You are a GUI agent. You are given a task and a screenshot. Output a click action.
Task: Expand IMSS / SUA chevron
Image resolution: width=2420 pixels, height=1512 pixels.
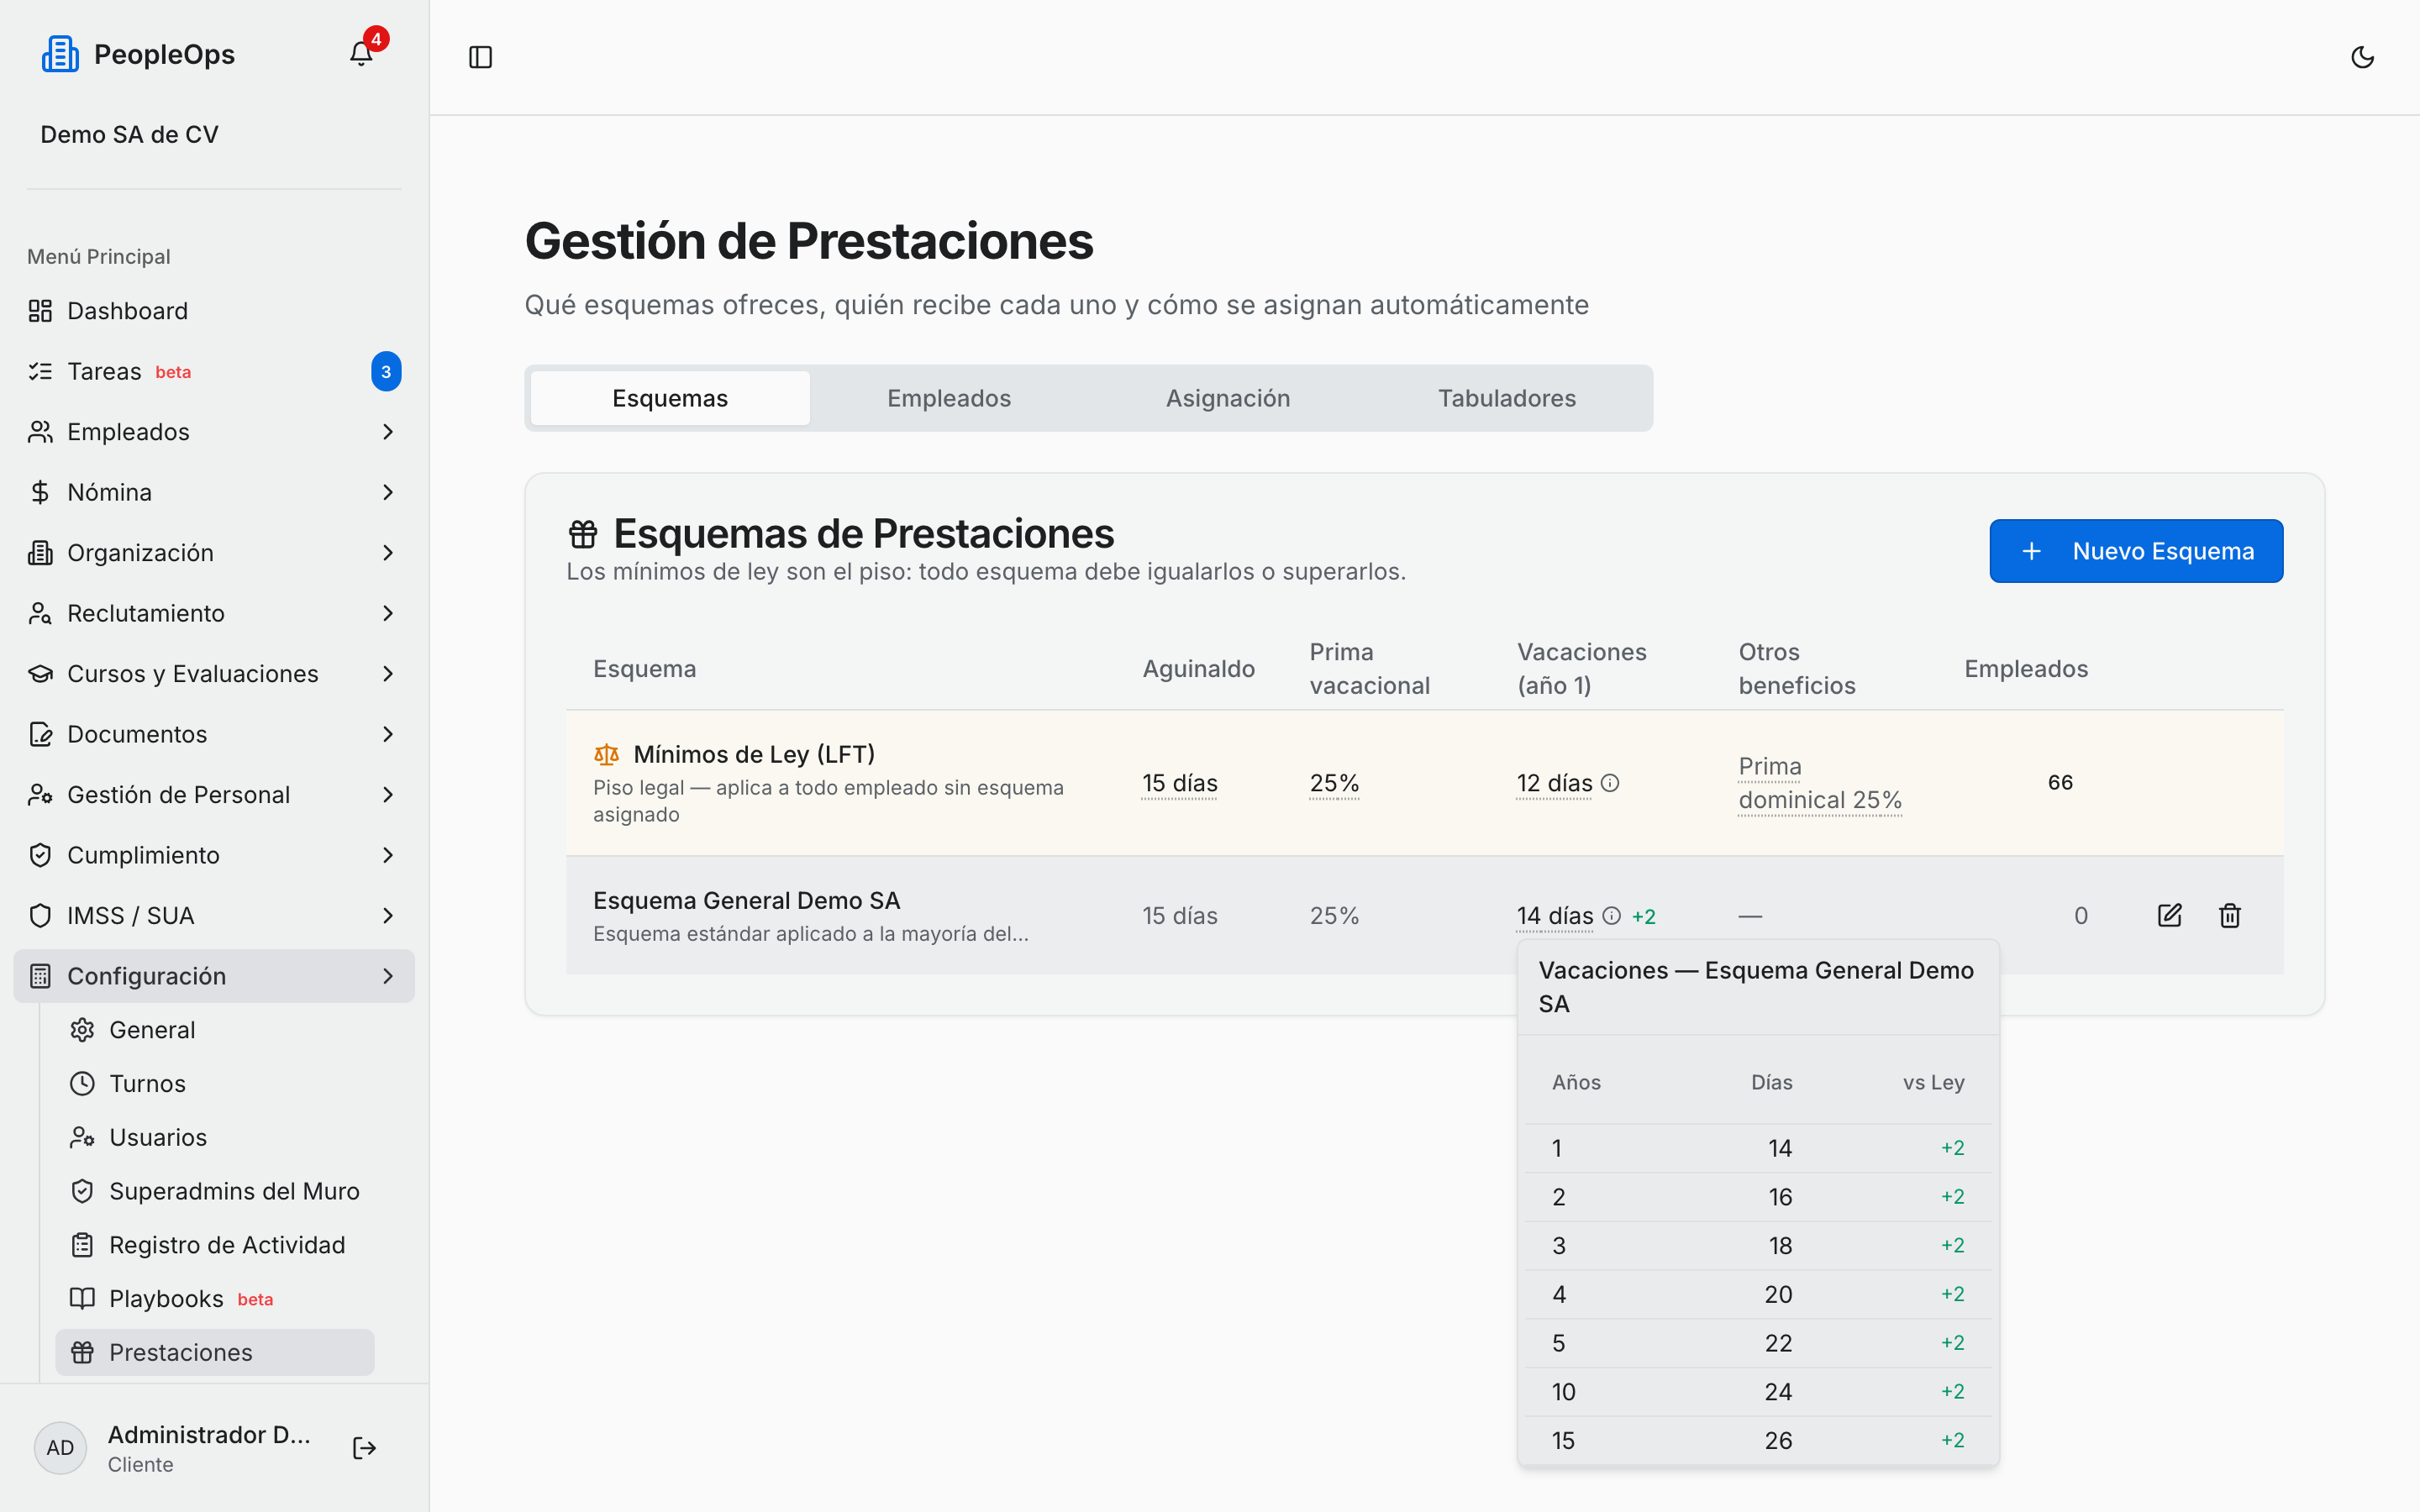[x=388, y=916]
